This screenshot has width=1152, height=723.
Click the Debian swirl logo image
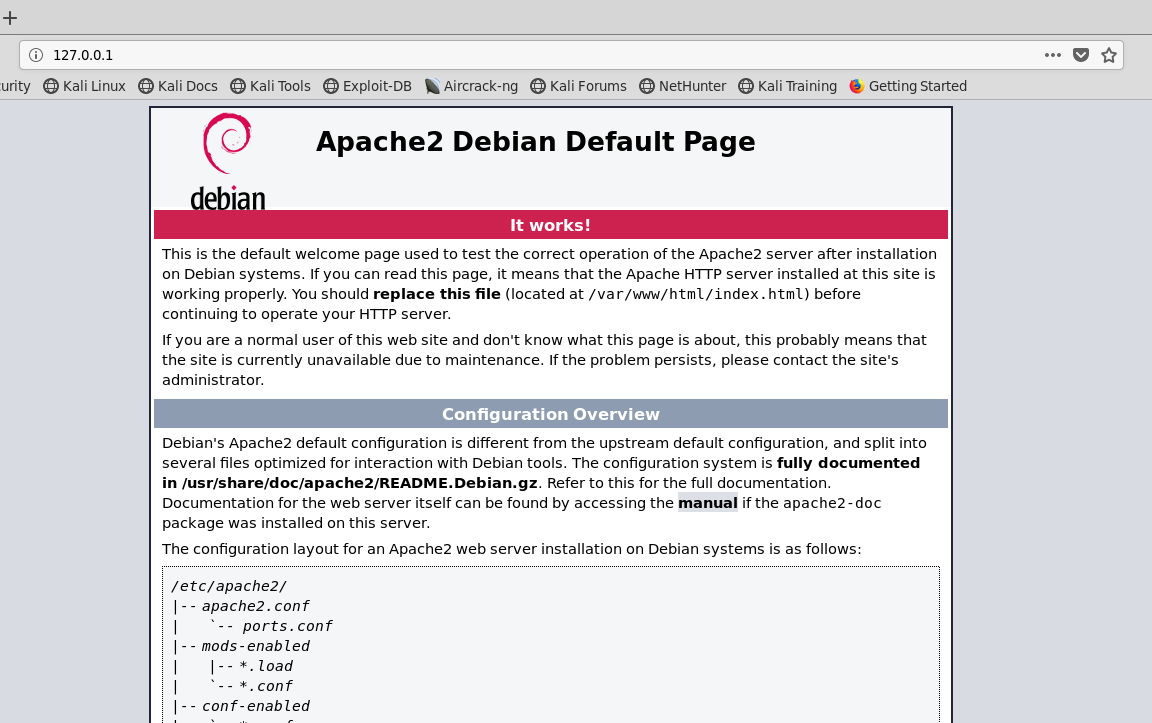pos(228,162)
